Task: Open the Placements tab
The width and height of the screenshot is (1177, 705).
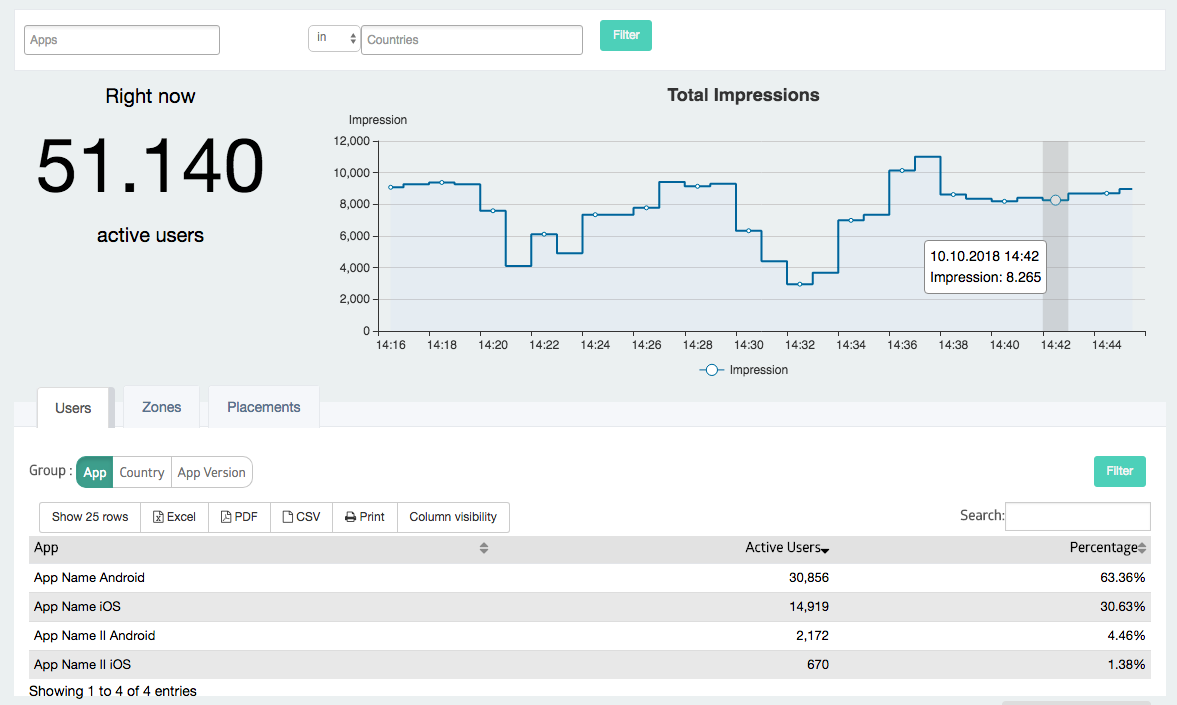Action: [x=263, y=407]
